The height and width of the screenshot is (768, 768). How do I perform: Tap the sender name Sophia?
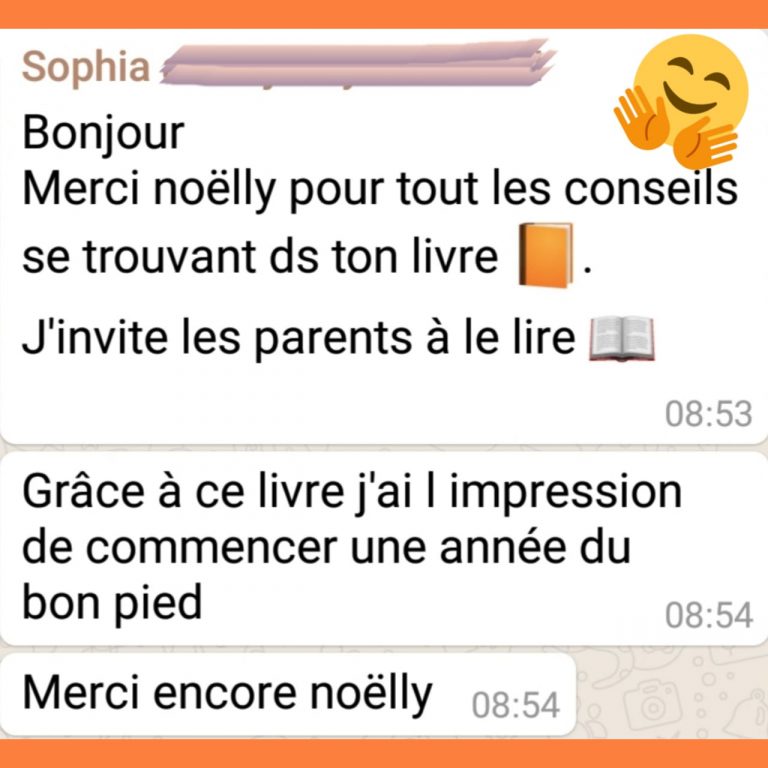click(86, 69)
